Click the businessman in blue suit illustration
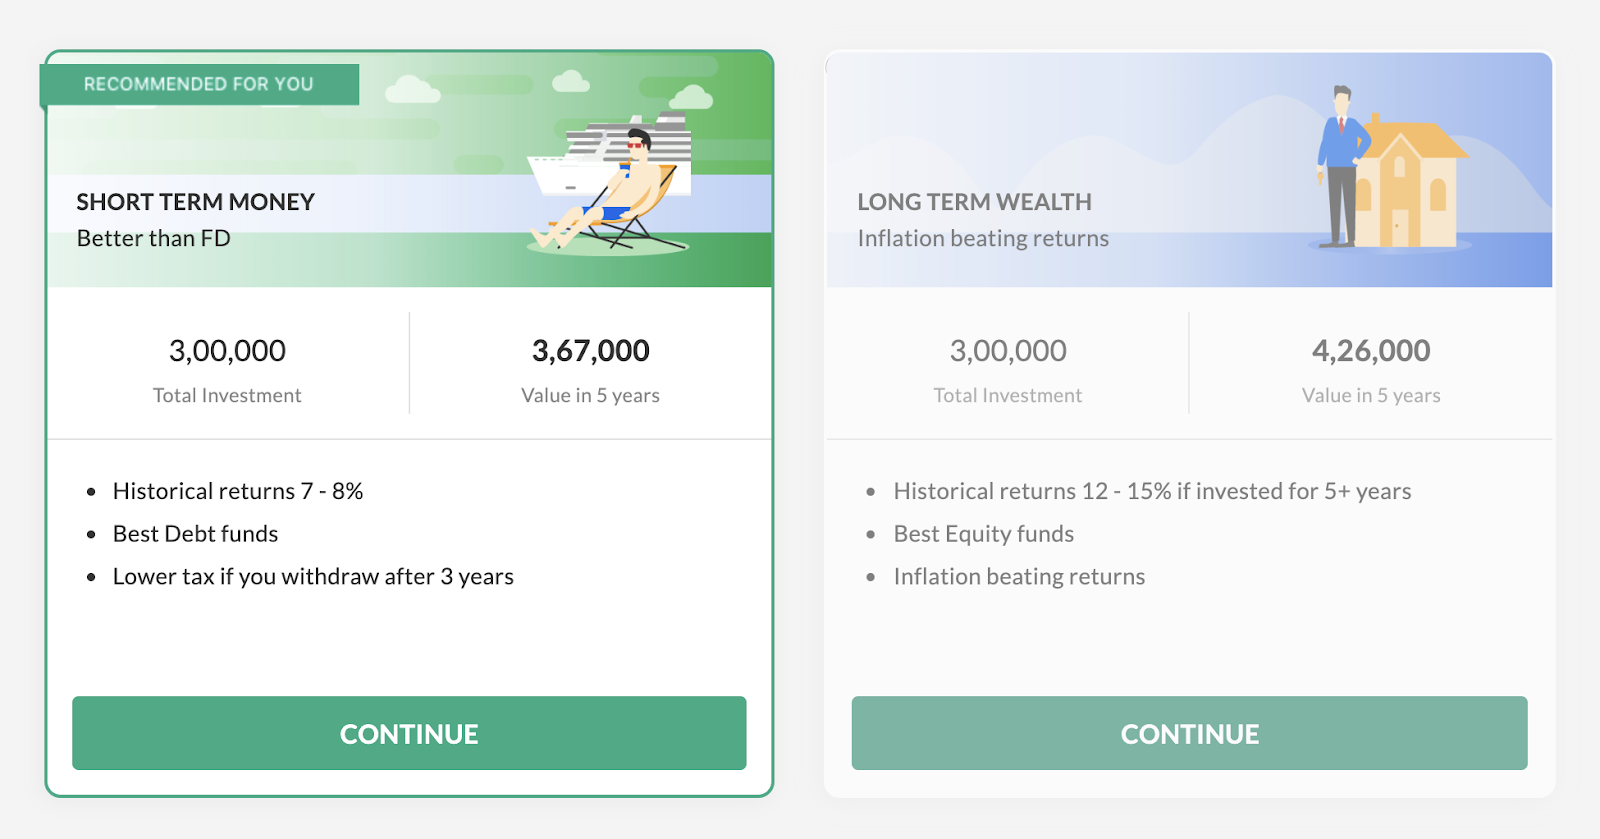 pos(1342,165)
